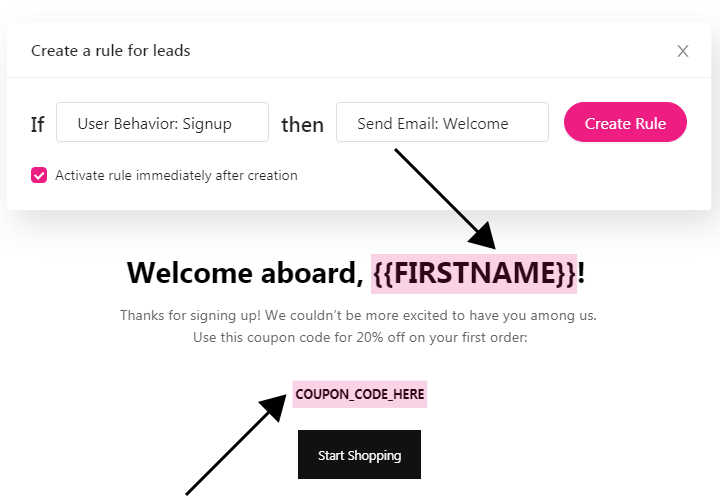Select the {{FIRSTNAME}} merge tag
This screenshot has height=500, width=720.
[474, 273]
